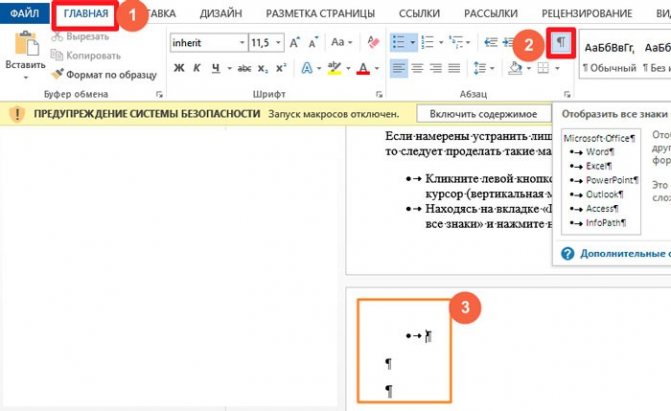Toggle bold Ж formatting

179,68
